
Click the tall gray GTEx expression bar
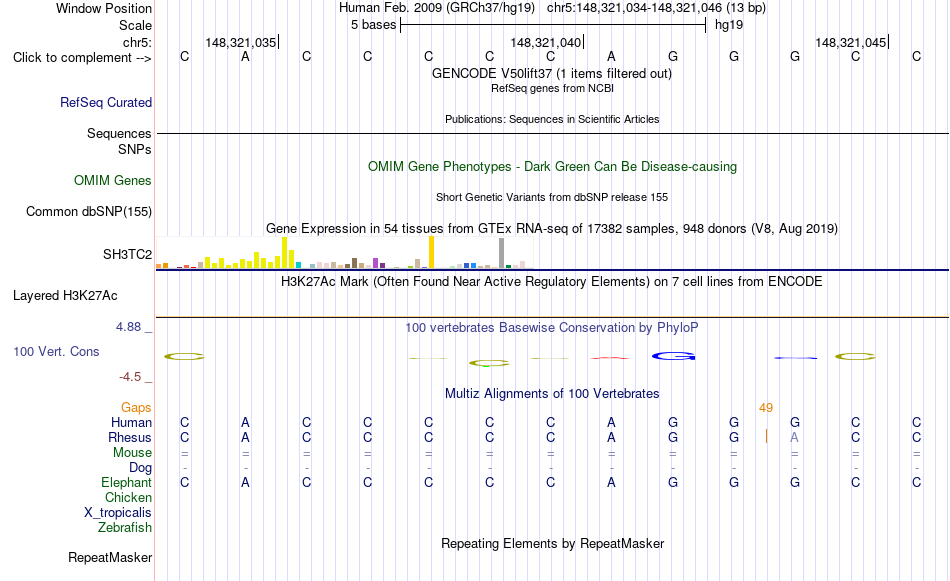pyautogui.click(x=501, y=253)
